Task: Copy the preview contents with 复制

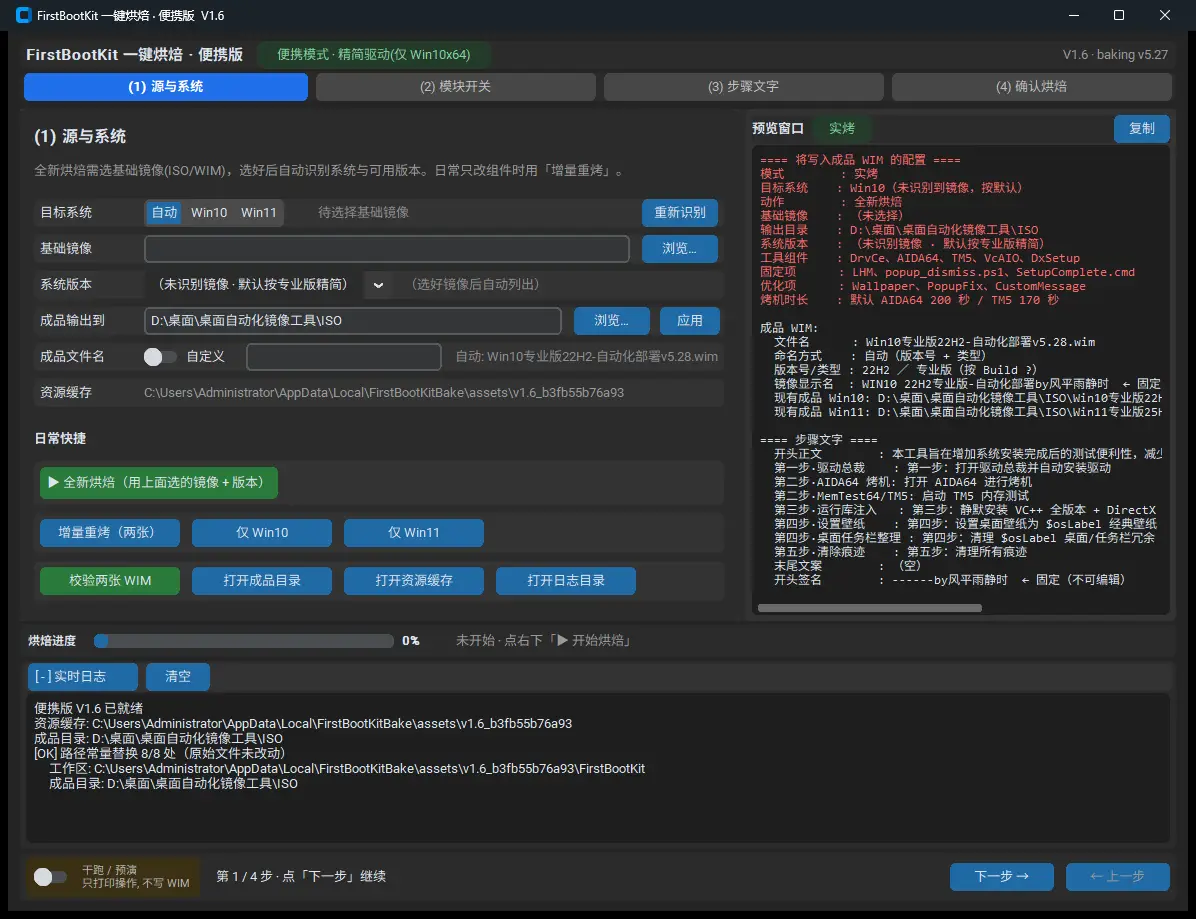Action: click(x=1141, y=129)
